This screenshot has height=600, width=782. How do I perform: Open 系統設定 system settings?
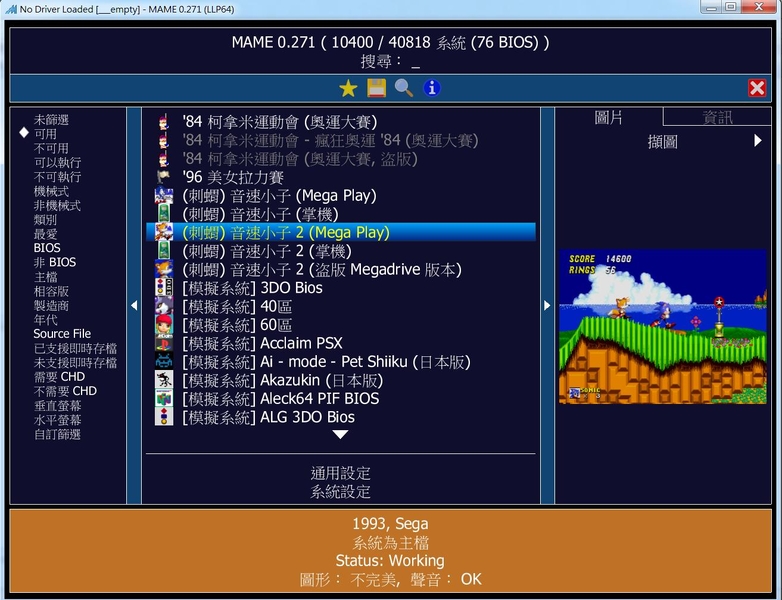(x=340, y=492)
